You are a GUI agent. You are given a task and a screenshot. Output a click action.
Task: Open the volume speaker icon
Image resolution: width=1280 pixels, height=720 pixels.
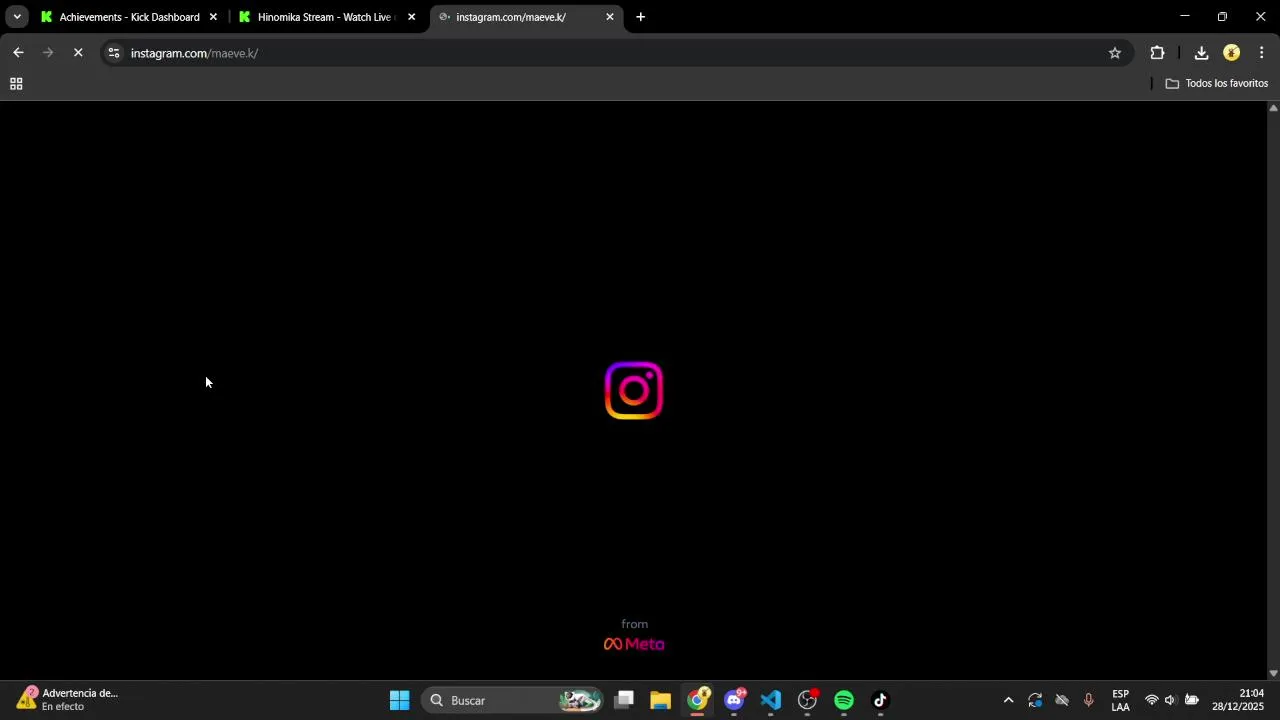[1170, 700]
